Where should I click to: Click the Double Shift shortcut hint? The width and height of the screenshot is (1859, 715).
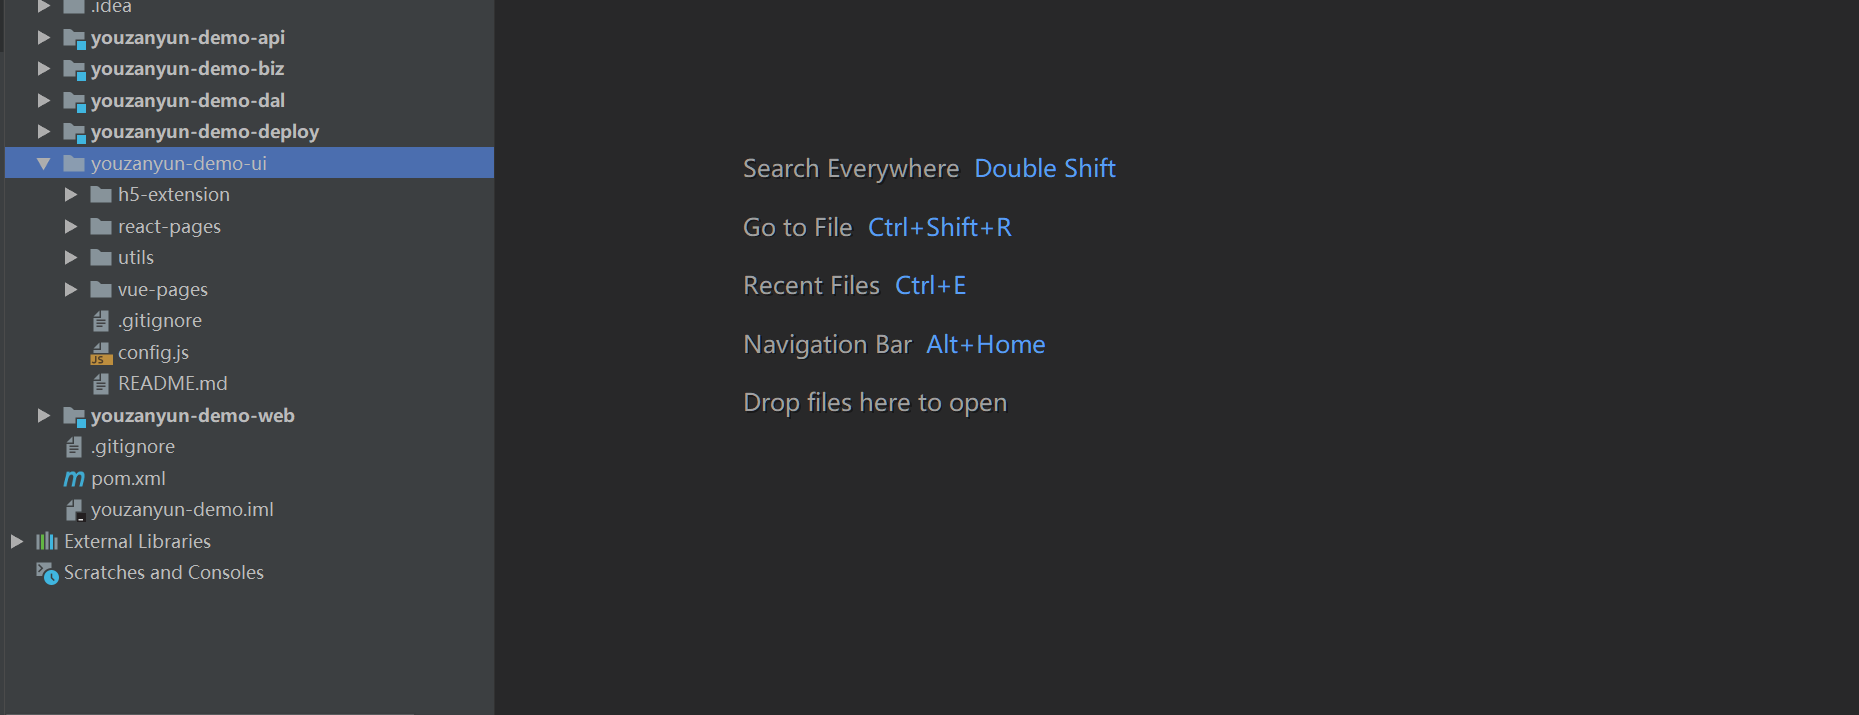click(x=1045, y=168)
